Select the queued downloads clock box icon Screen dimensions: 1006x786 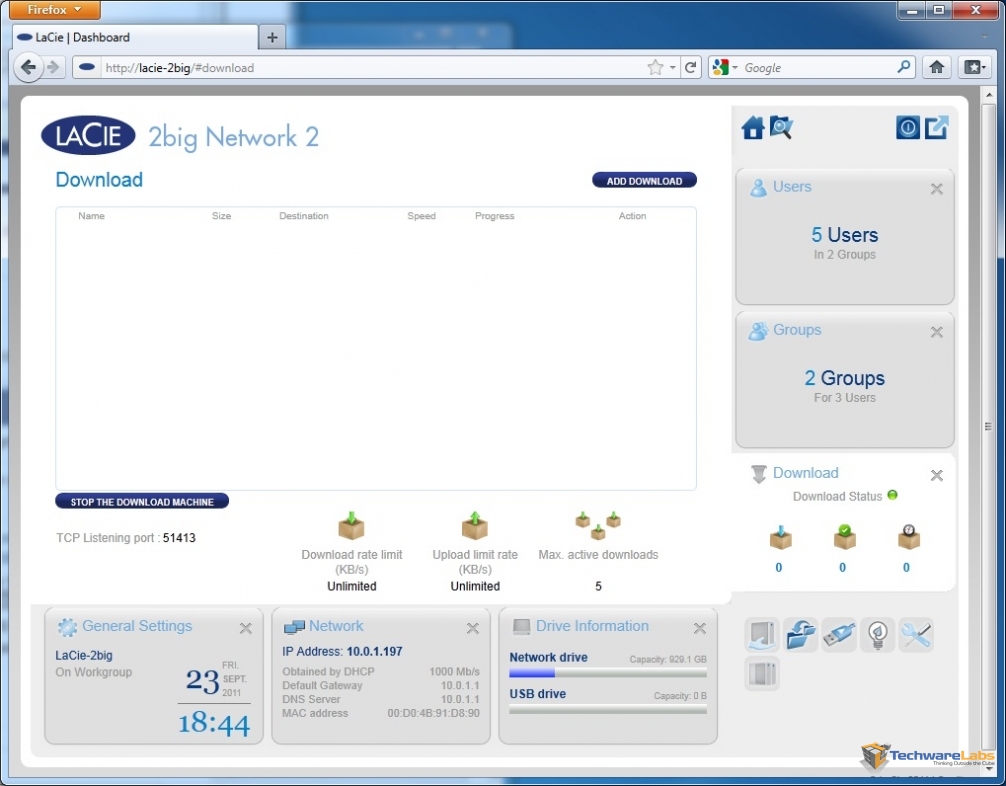click(908, 537)
